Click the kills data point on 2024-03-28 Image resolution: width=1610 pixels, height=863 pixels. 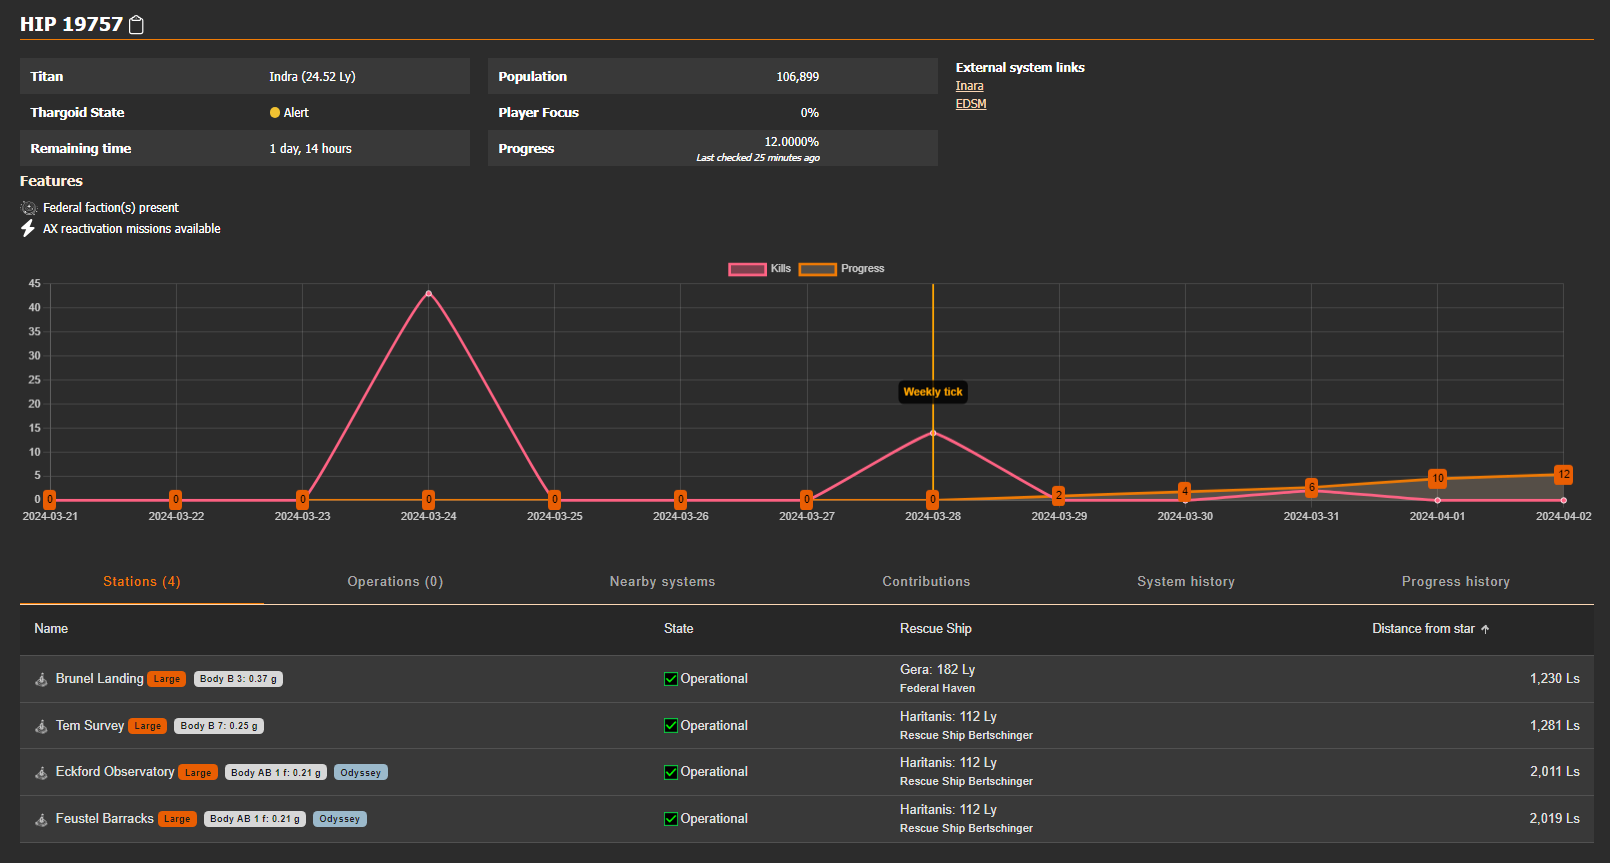[x=933, y=433]
